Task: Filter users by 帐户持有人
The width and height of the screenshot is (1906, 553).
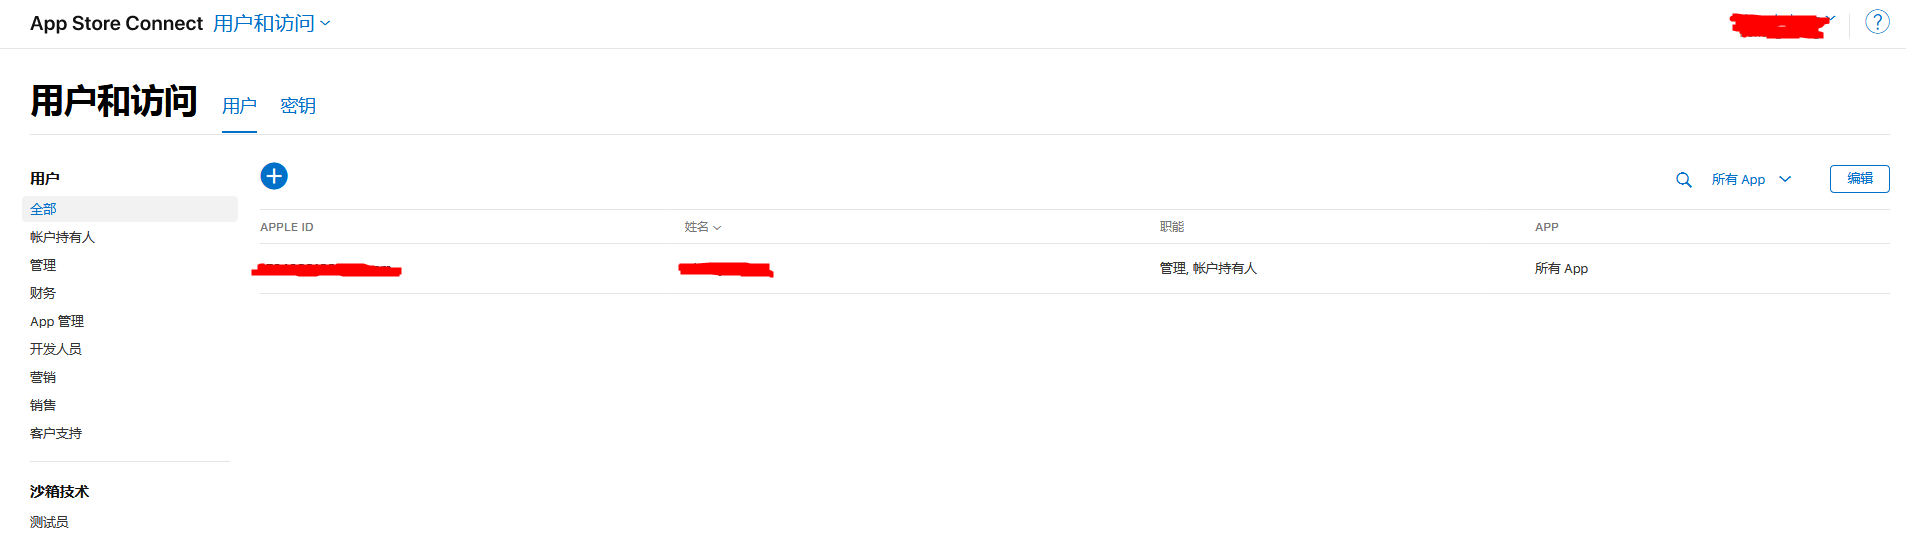Action: click(x=62, y=237)
